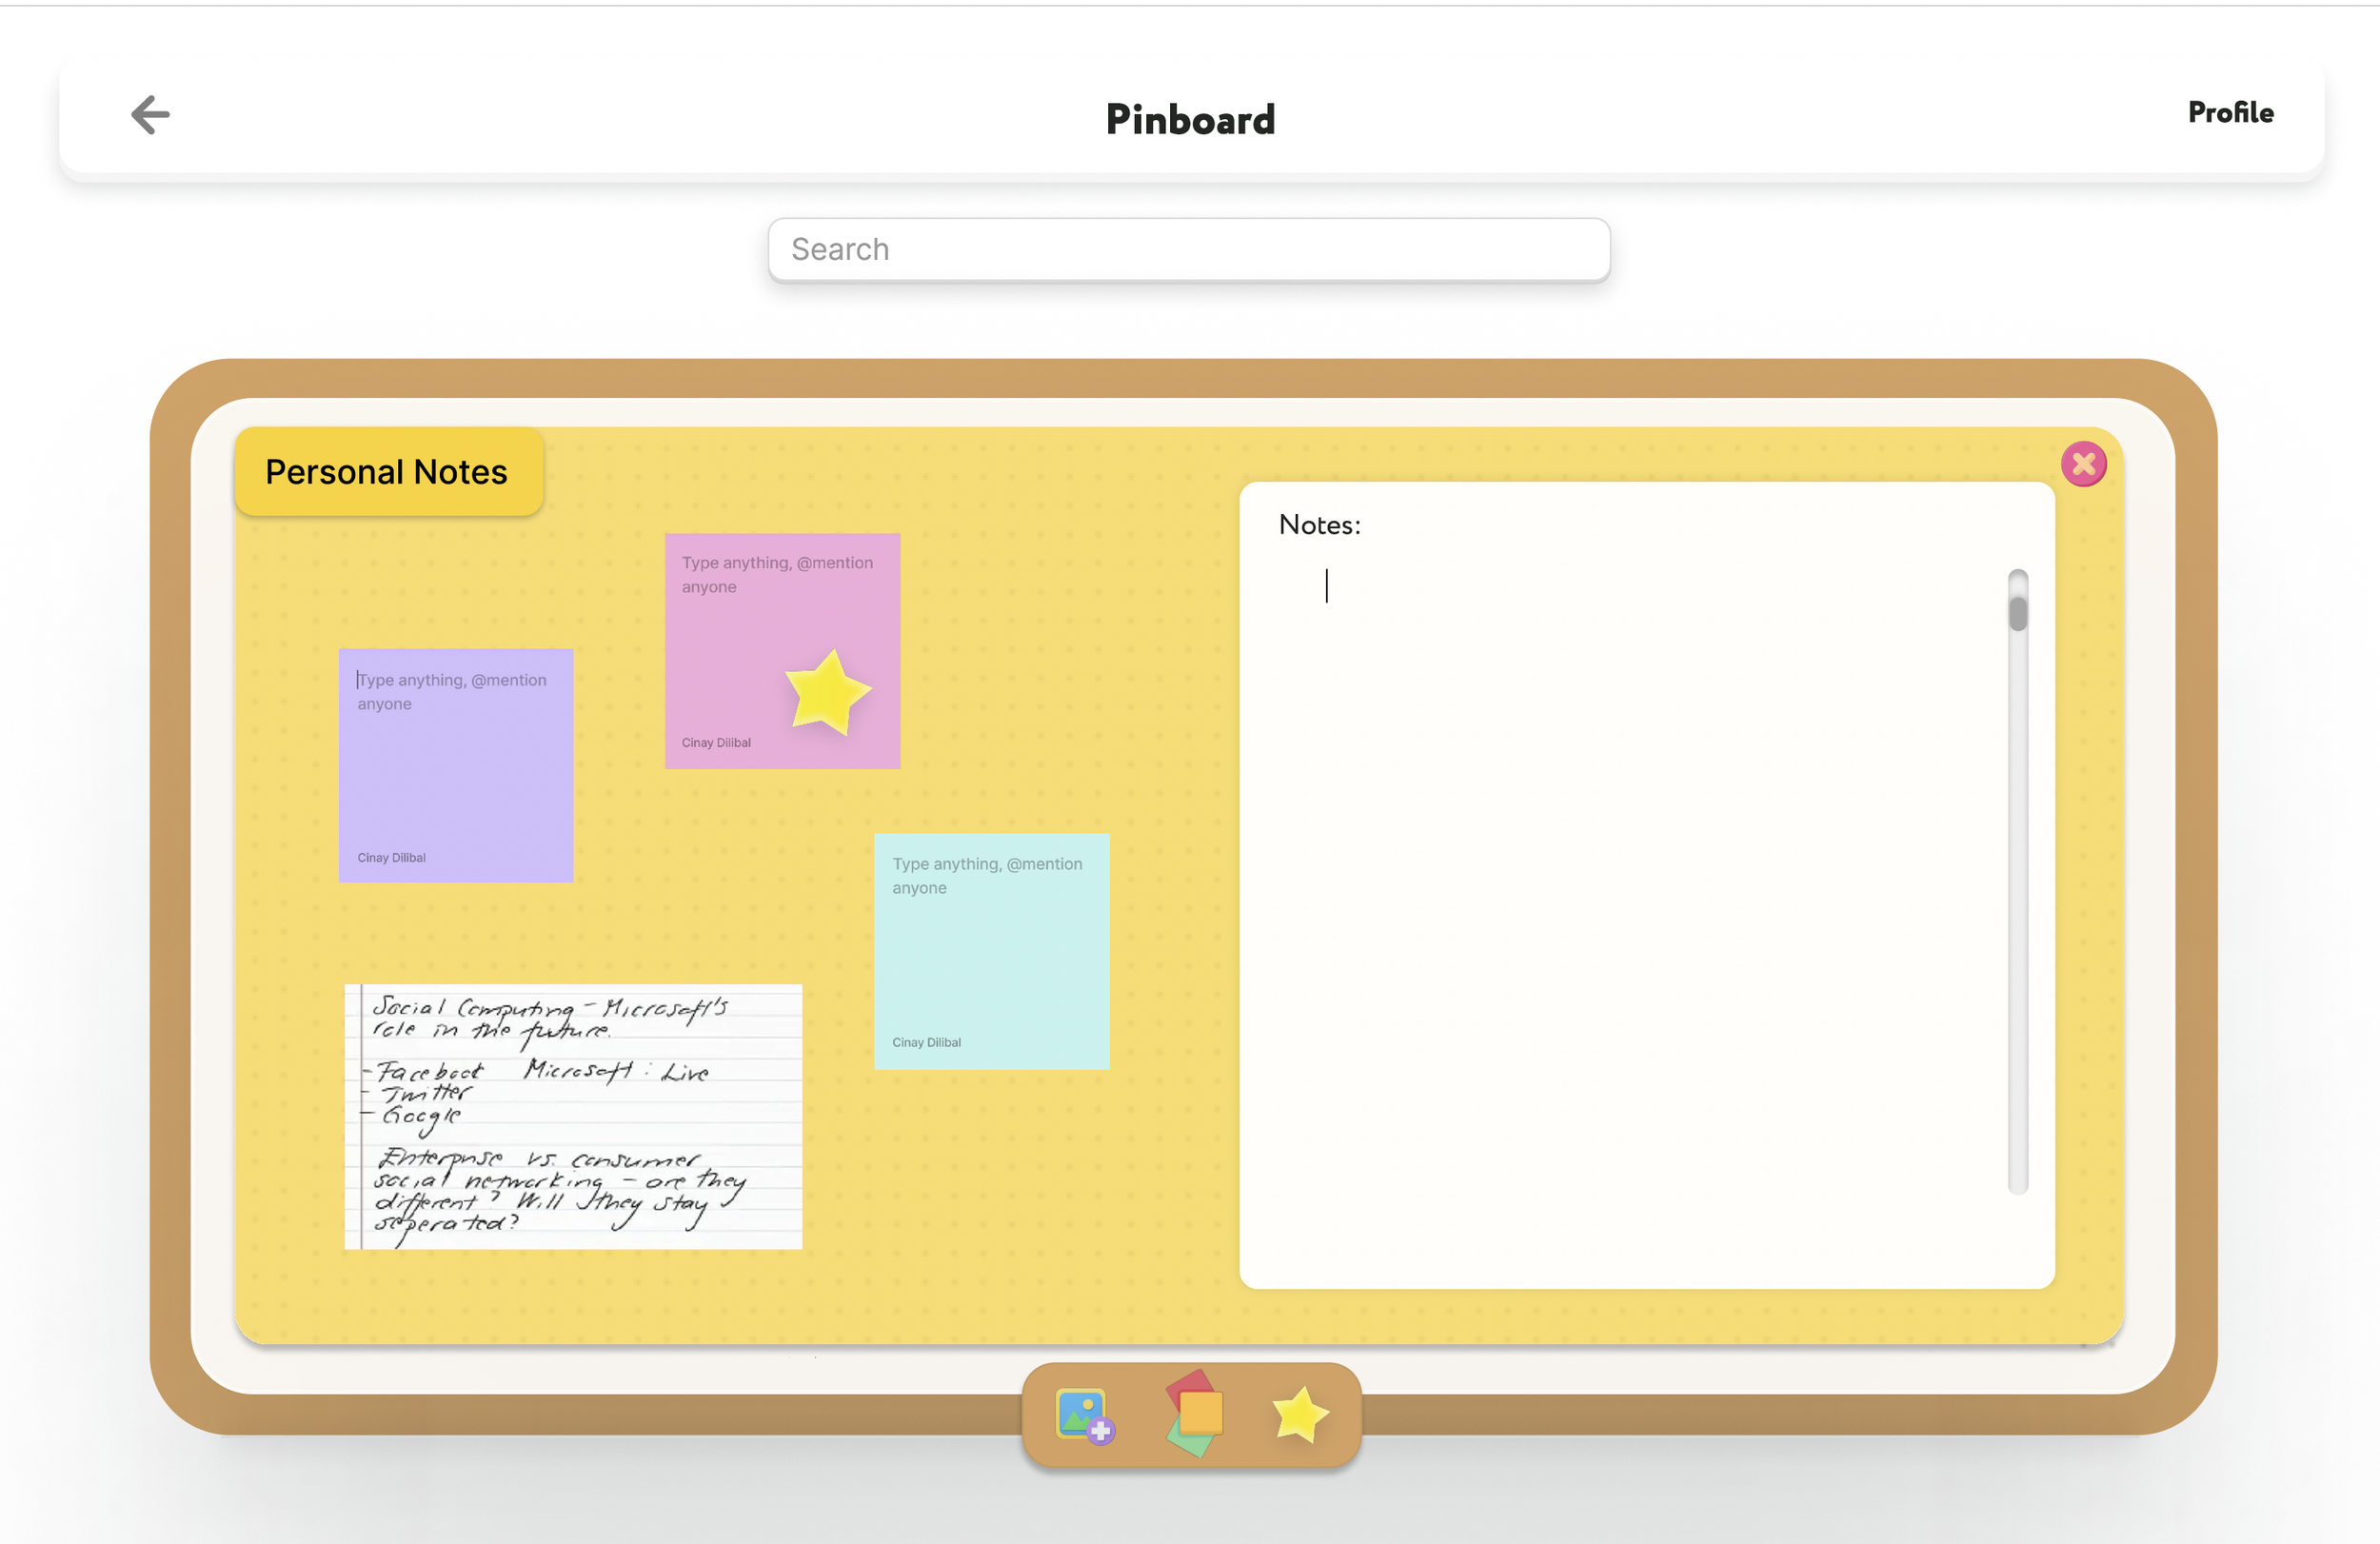The height and width of the screenshot is (1544, 2380).
Task: Open the Profile link
Action: [x=2230, y=112]
